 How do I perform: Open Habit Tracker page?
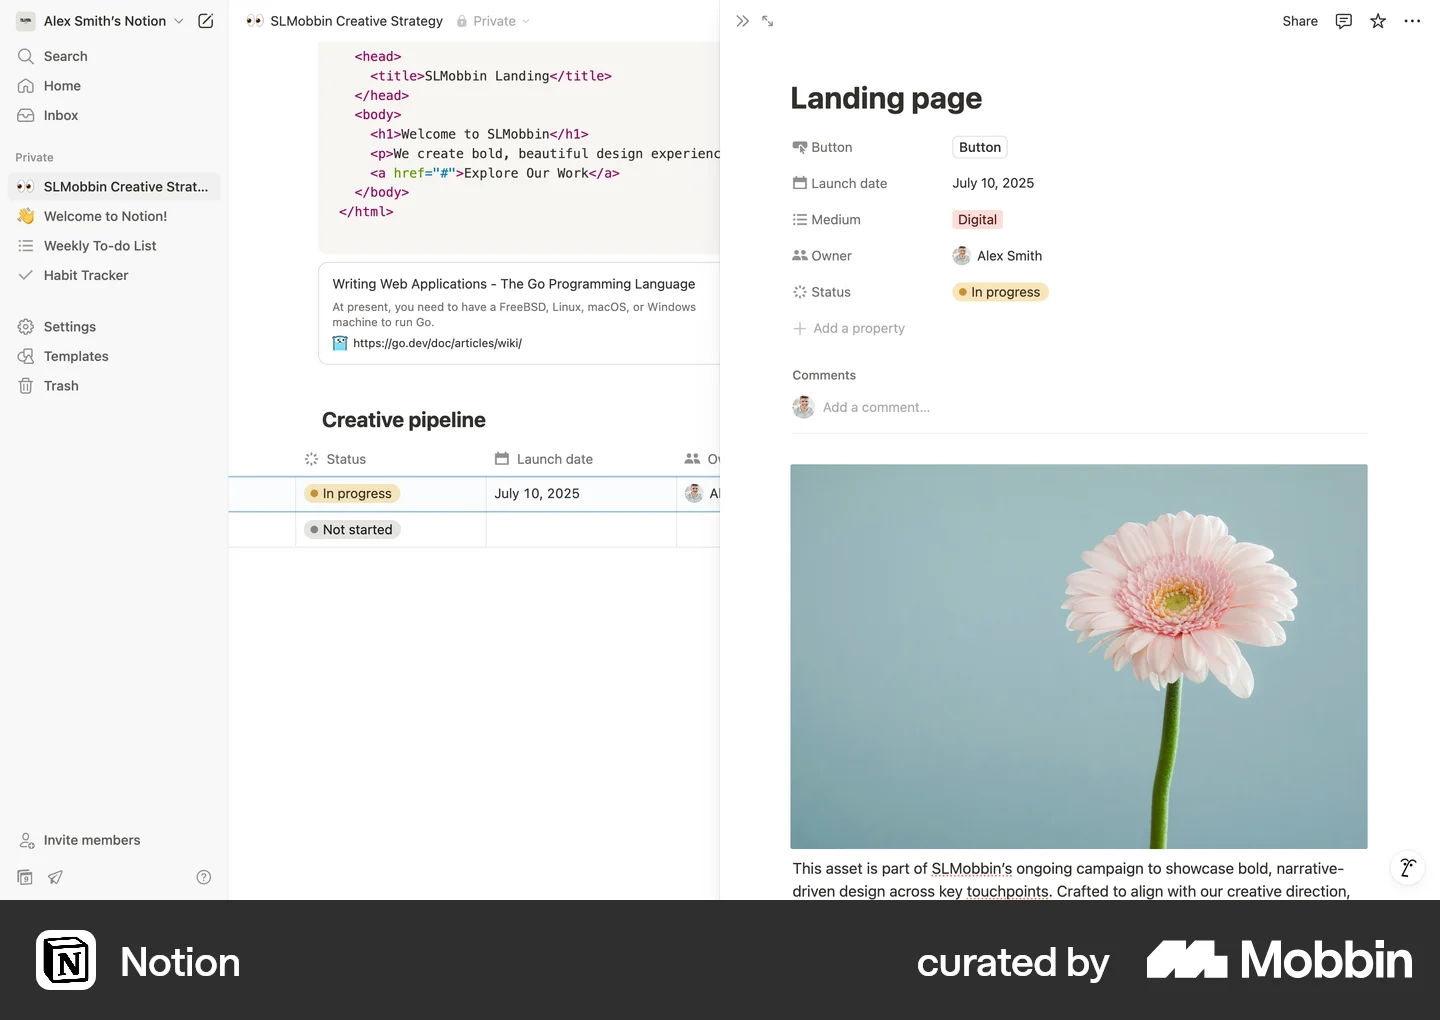click(114, 275)
